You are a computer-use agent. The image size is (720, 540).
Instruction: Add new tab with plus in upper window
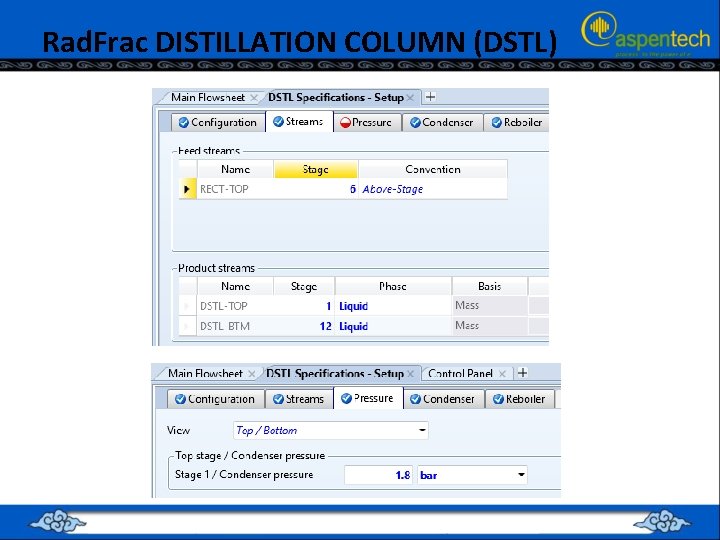(x=430, y=97)
